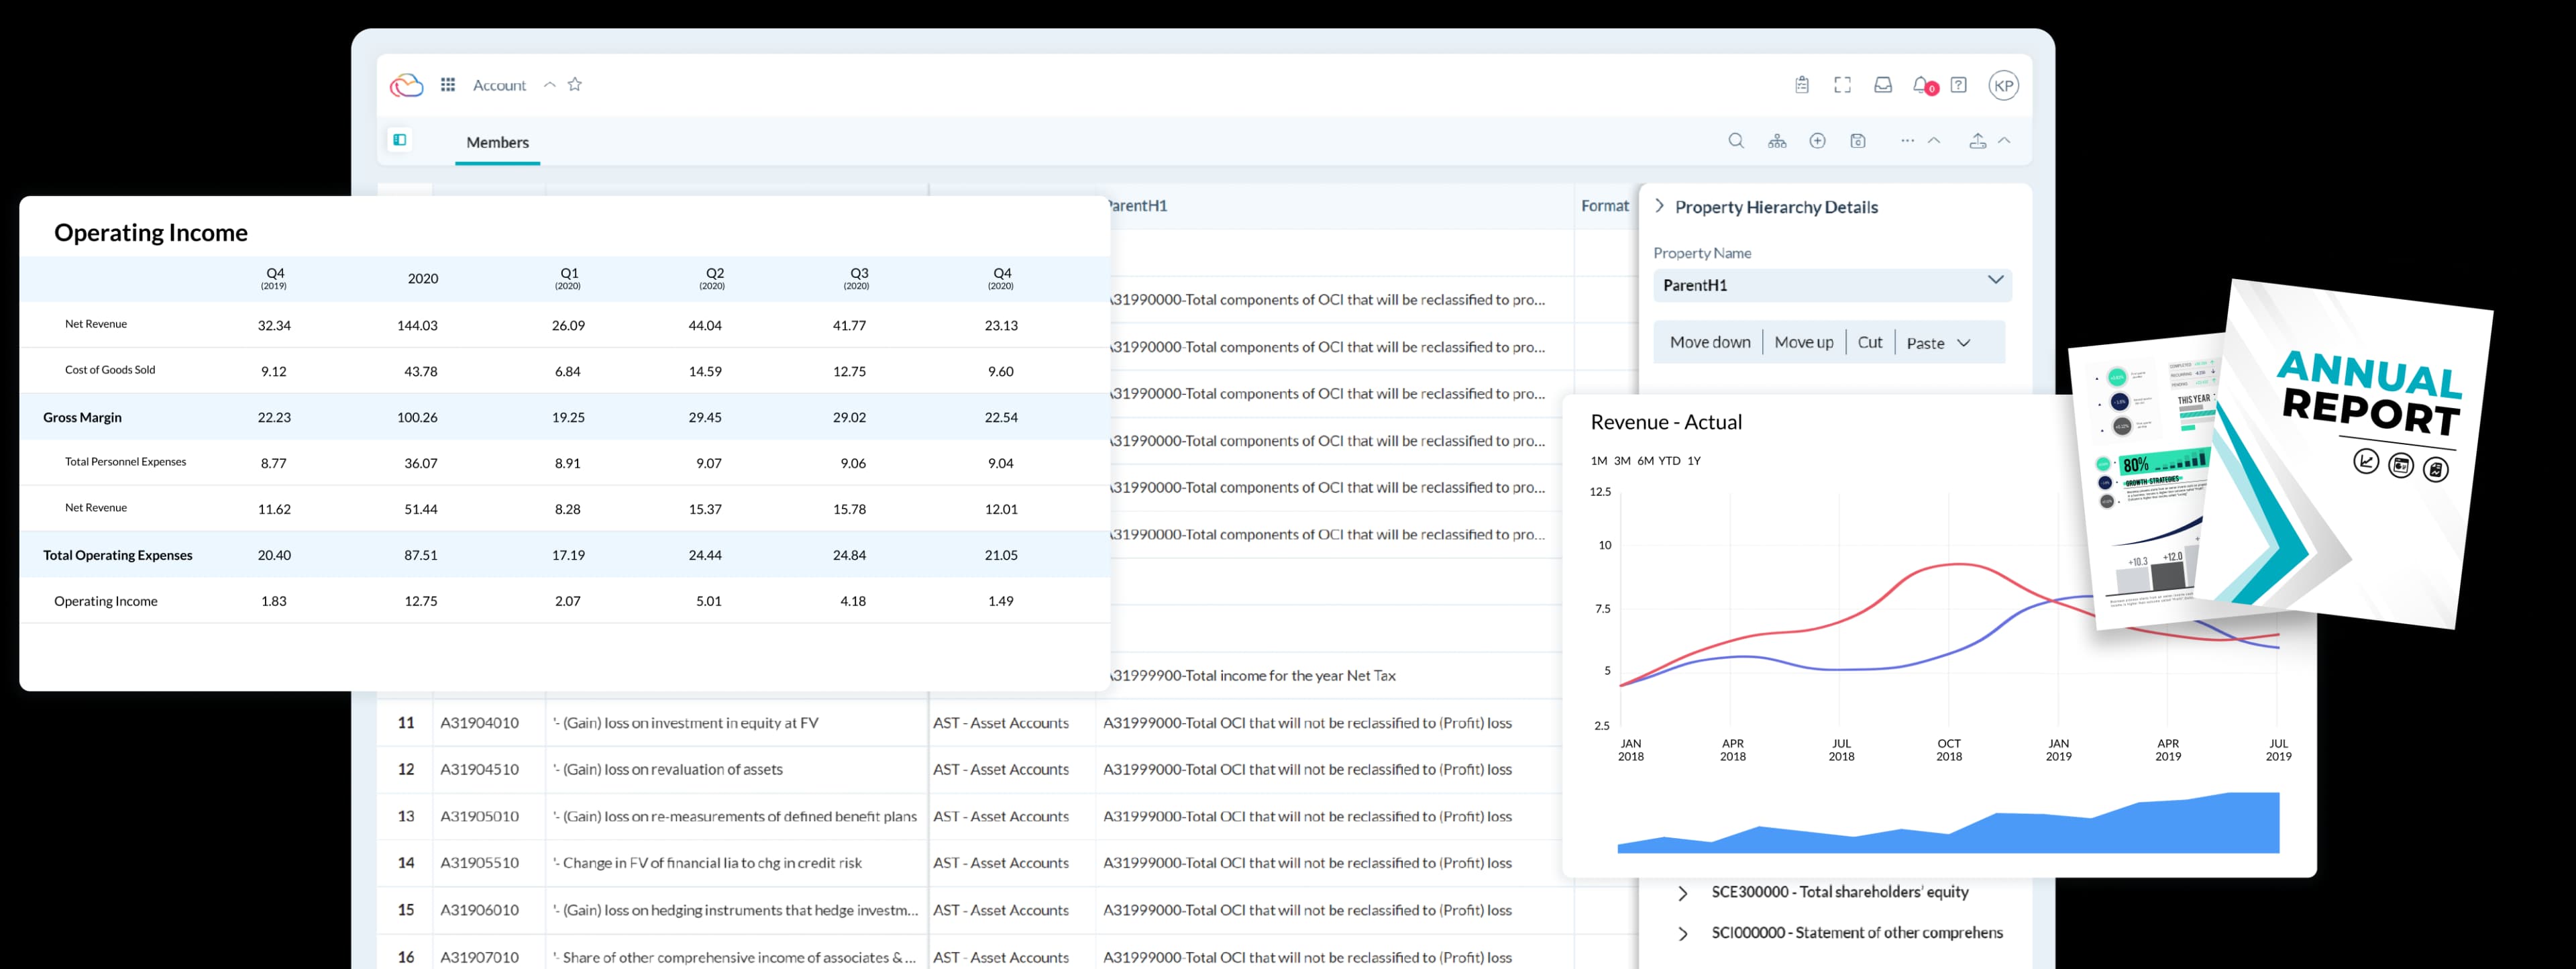Click the Cut button
The height and width of the screenshot is (969, 2576).
coord(1869,342)
